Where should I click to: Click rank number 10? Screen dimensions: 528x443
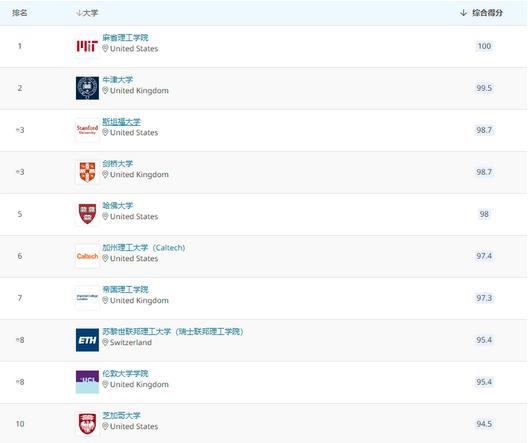[20, 424]
